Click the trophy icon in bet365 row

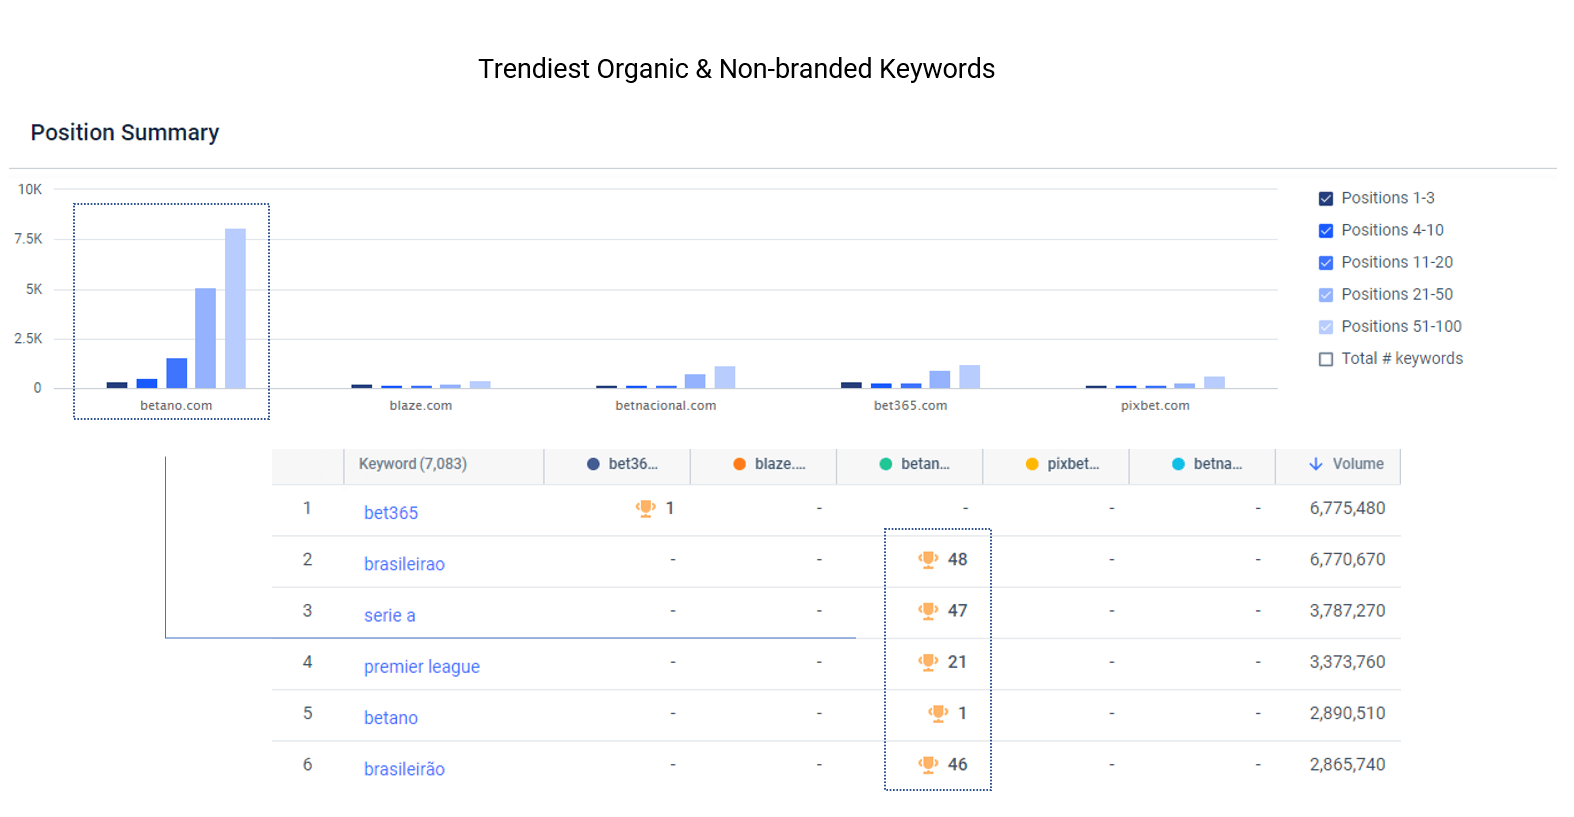[x=646, y=508]
